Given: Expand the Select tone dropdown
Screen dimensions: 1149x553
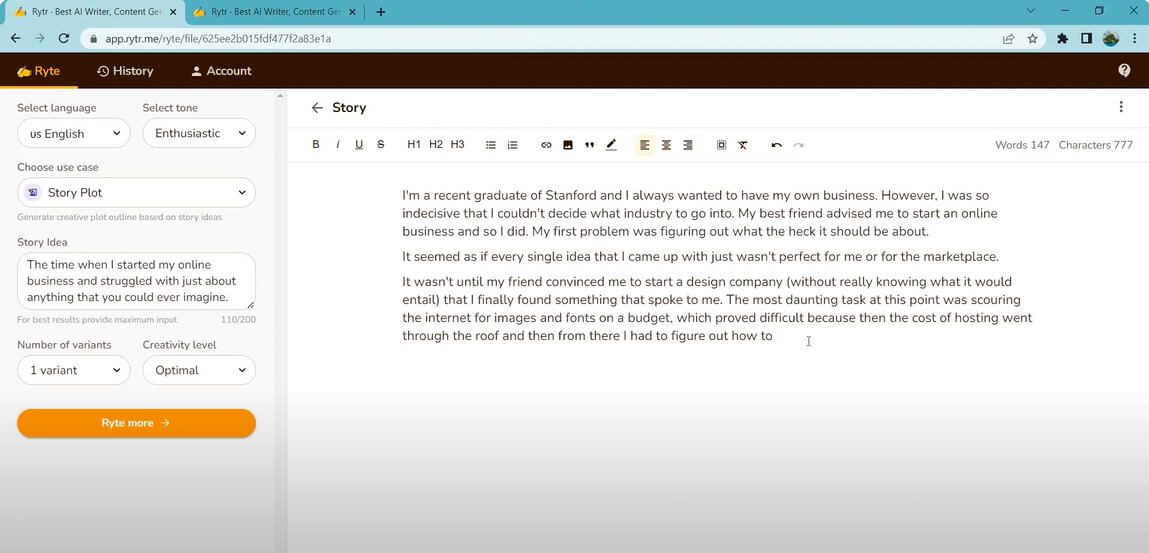Looking at the screenshot, I should click(x=199, y=133).
